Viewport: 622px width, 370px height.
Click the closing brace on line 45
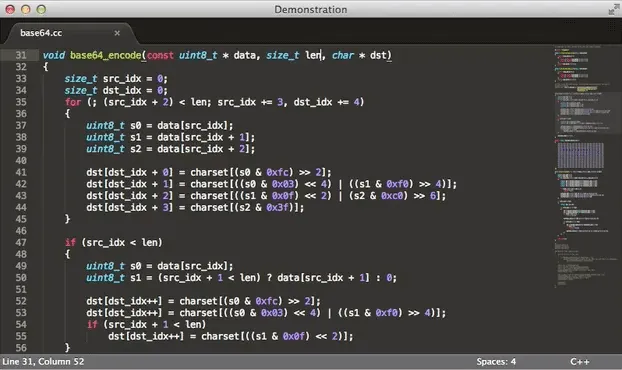pyautogui.click(x=67, y=219)
